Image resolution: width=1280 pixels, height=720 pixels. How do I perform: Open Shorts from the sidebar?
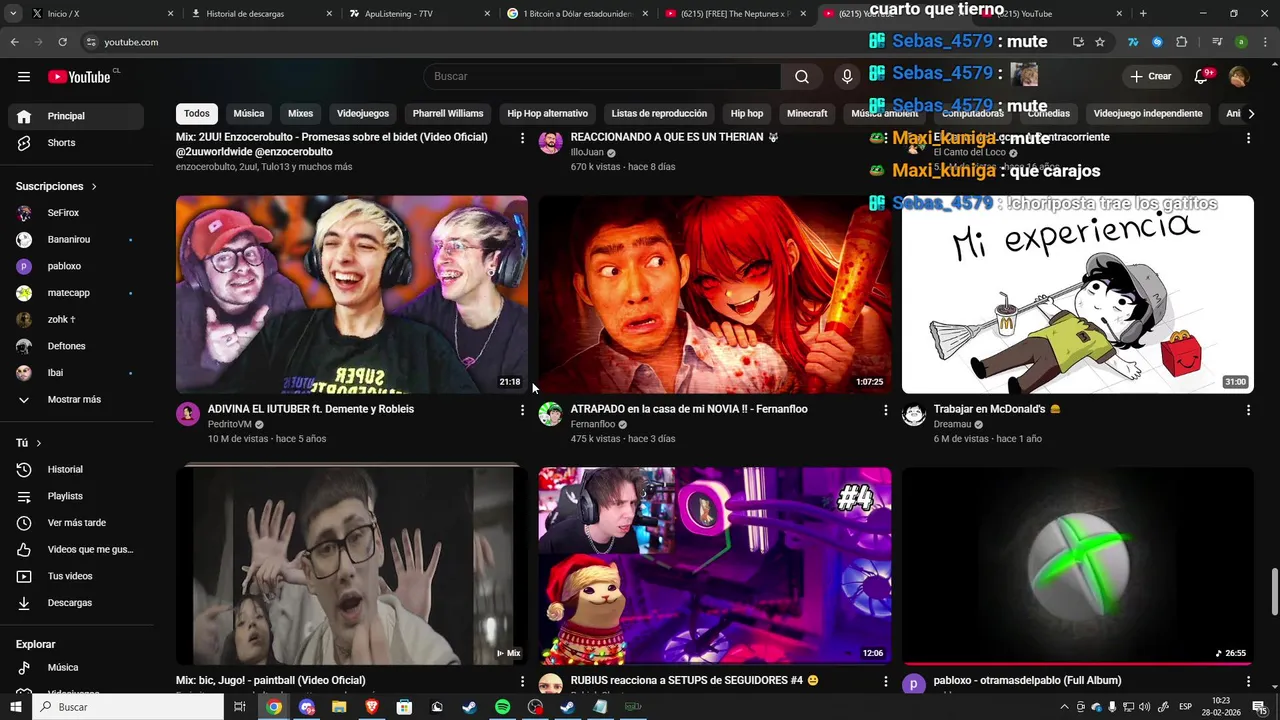78,143
